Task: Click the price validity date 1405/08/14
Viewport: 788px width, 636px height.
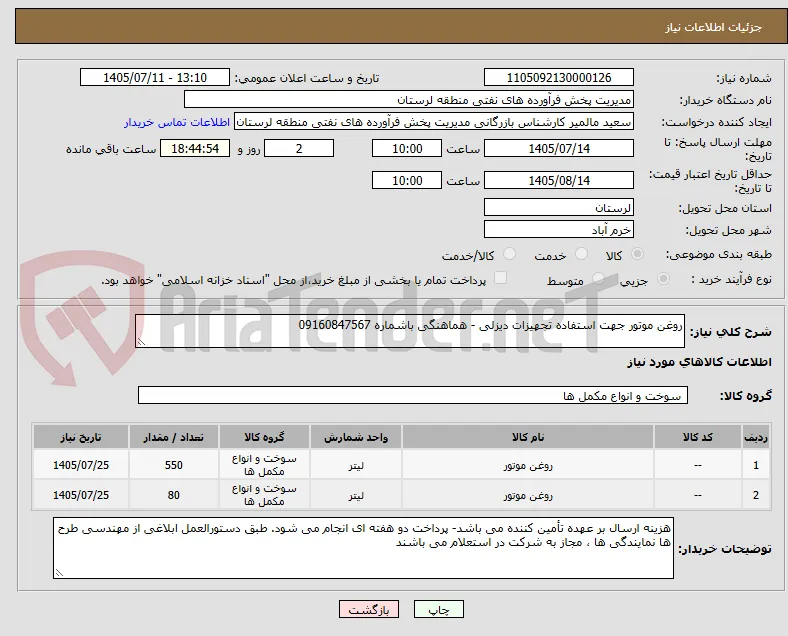Action: (559, 180)
